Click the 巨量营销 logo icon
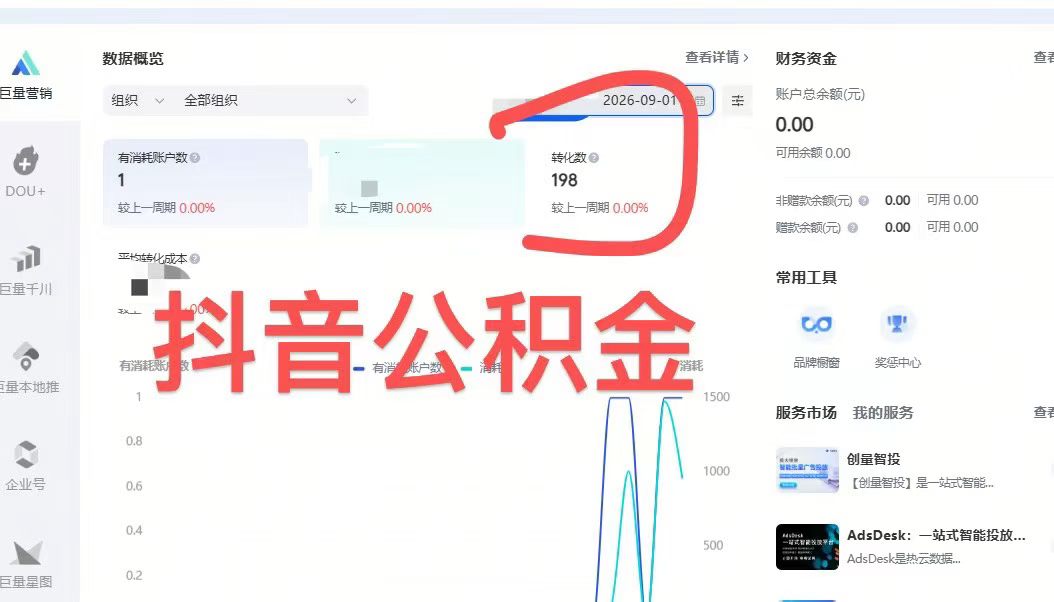Viewport: 1054px width, 602px height. click(26, 63)
